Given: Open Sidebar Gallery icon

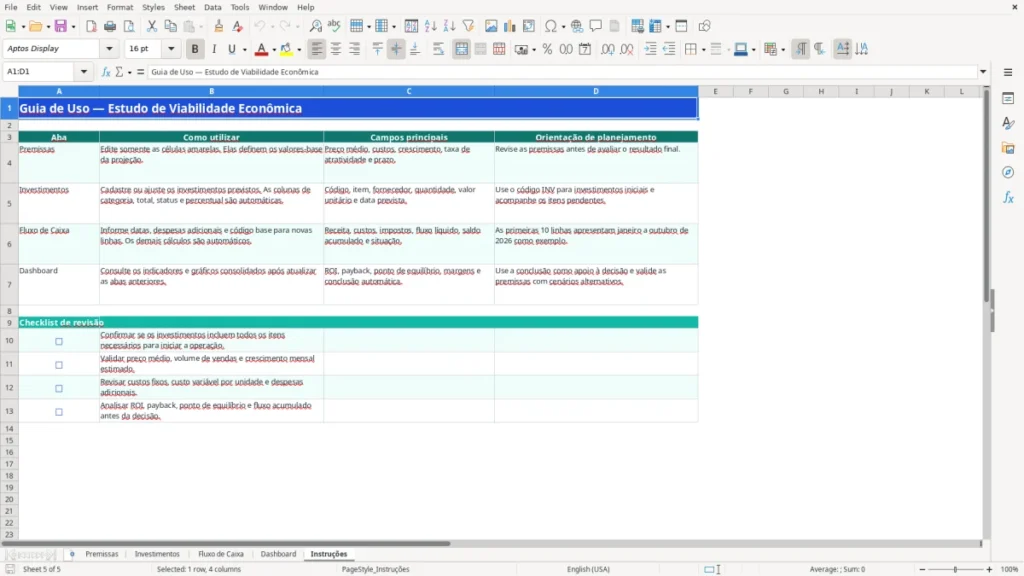Looking at the screenshot, I should tap(1008, 148).
